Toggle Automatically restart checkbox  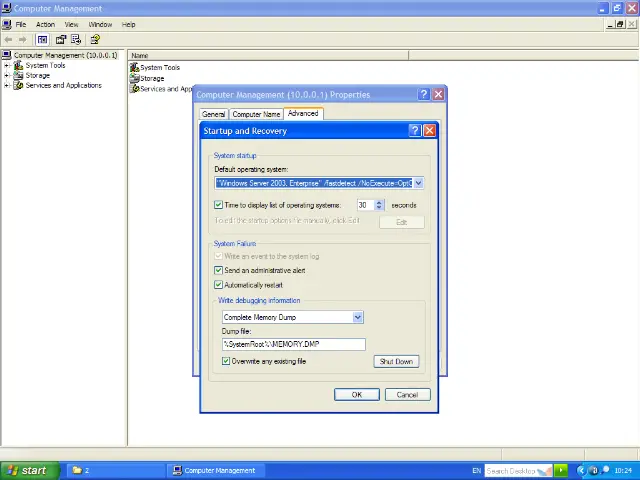[218, 285]
